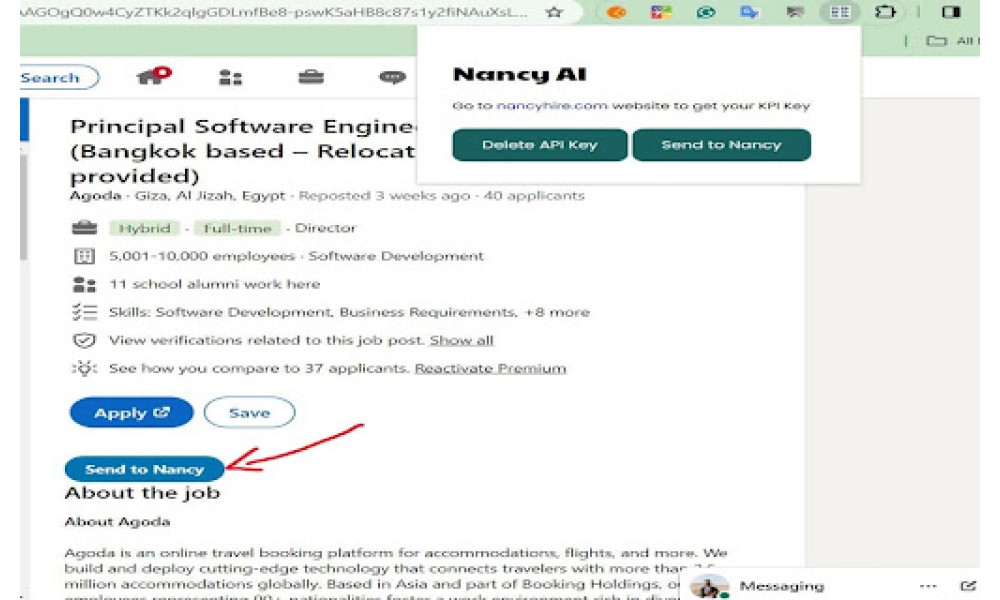Open the blue translate extension icon
This screenshot has height=600, width=1000.
coord(749,11)
